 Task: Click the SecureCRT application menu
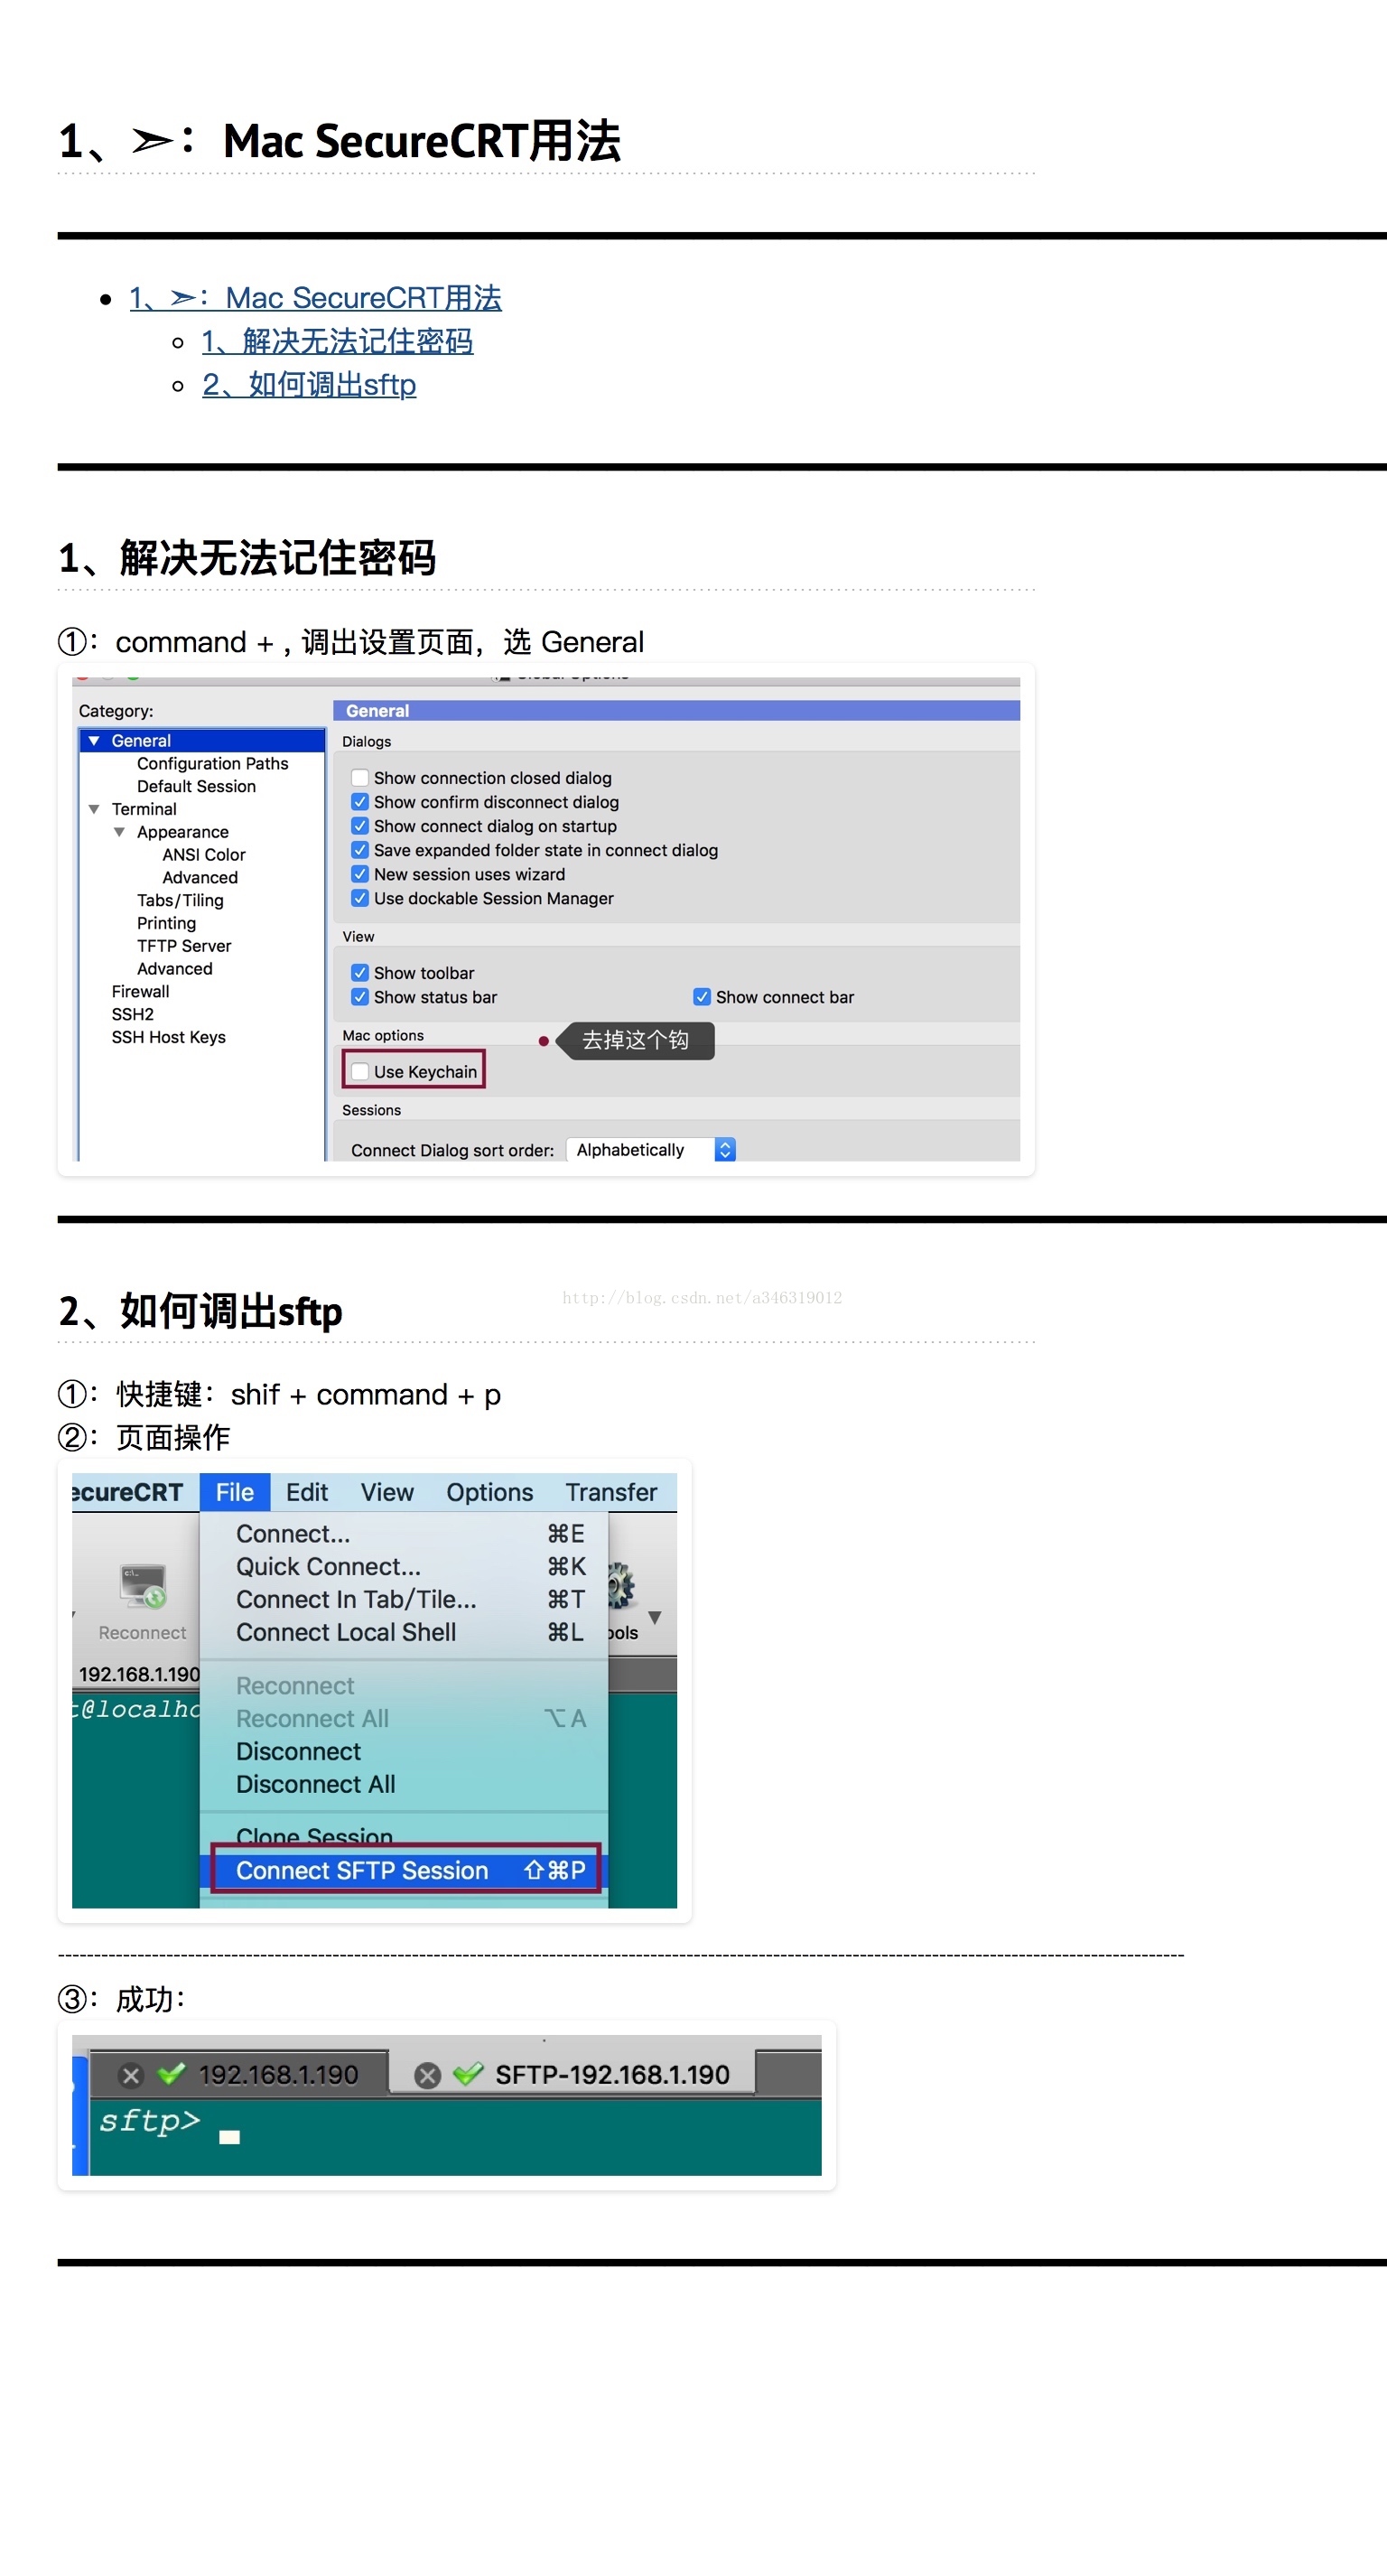(129, 1492)
